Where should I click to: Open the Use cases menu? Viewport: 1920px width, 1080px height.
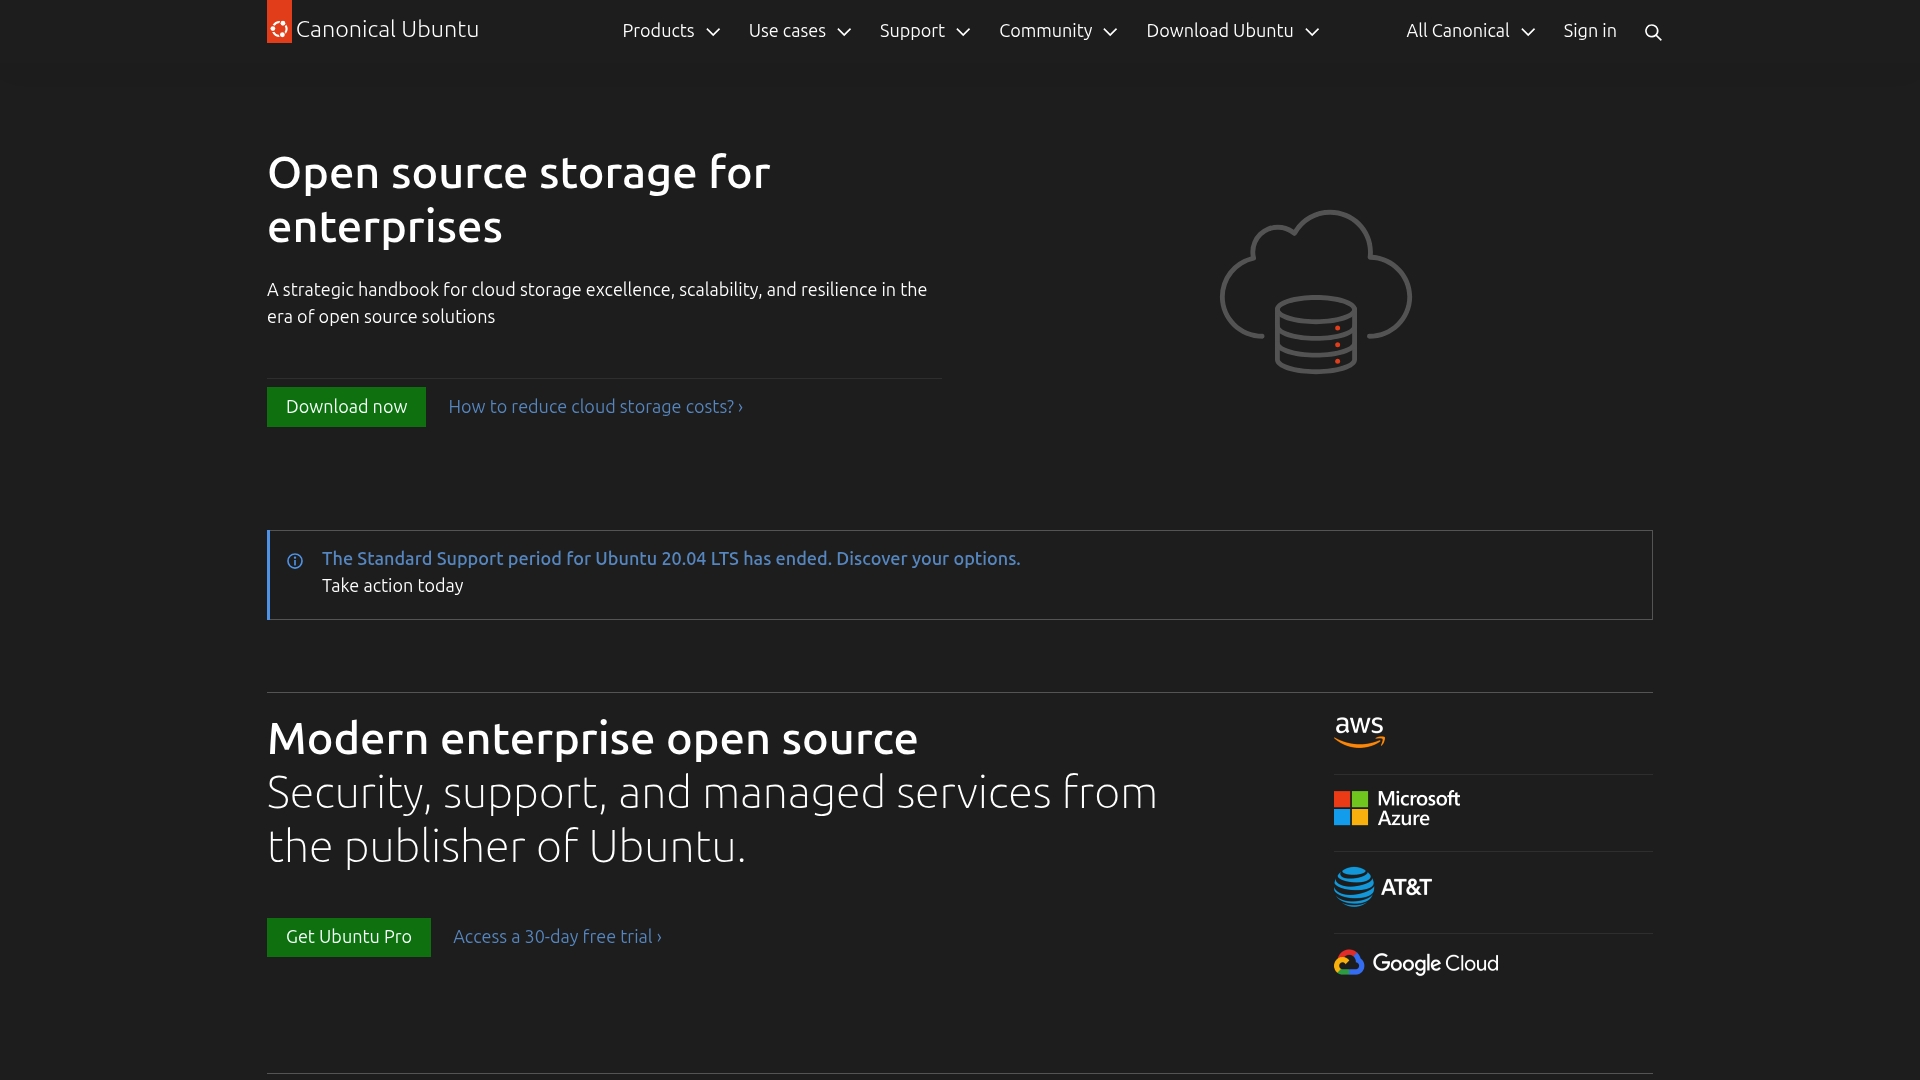(798, 31)
